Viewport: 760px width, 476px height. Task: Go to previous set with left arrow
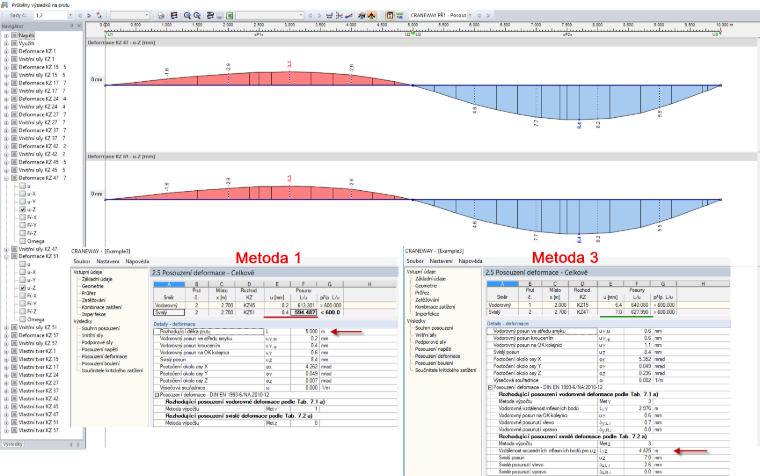pyautogui.click(x=80, y=16)
